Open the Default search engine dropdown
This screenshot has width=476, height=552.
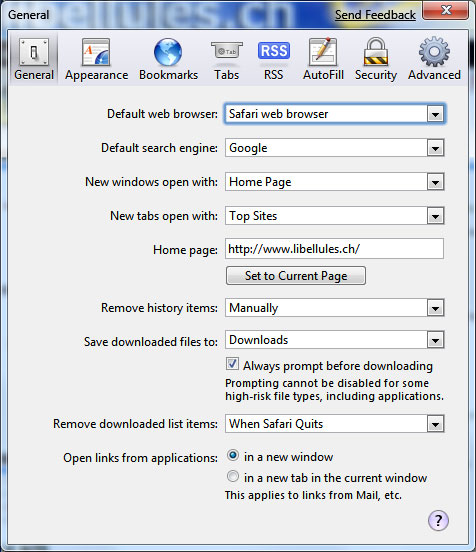334,148
